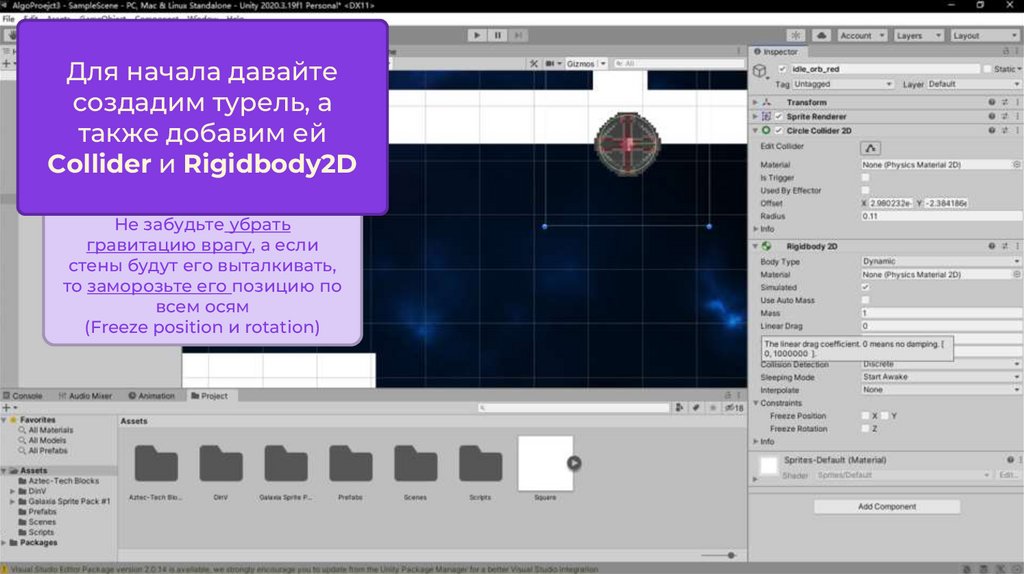The image size is (1024, 574).
Task: Click the Collab sun-shaped toolbar icon
Action: pos(795,35)
